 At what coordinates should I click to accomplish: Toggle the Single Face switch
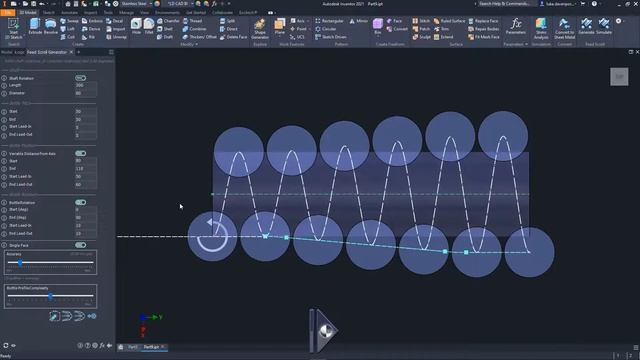click(80, 245)
